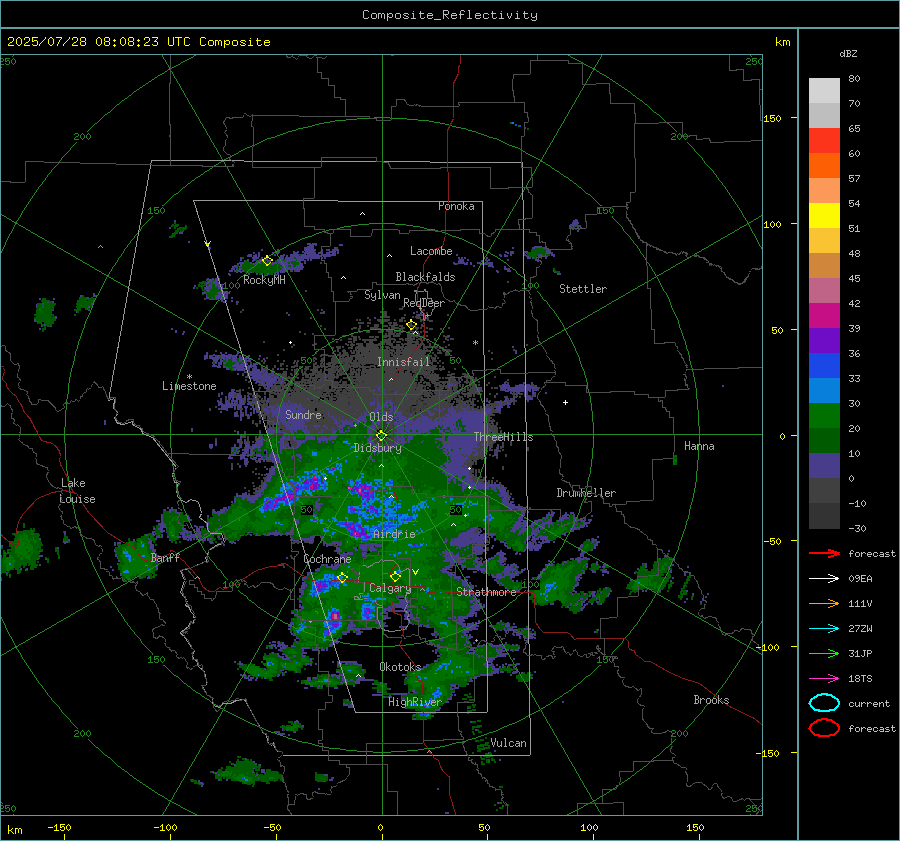Choose the green 31JP arrow legend icon

(x=824, y=653)
